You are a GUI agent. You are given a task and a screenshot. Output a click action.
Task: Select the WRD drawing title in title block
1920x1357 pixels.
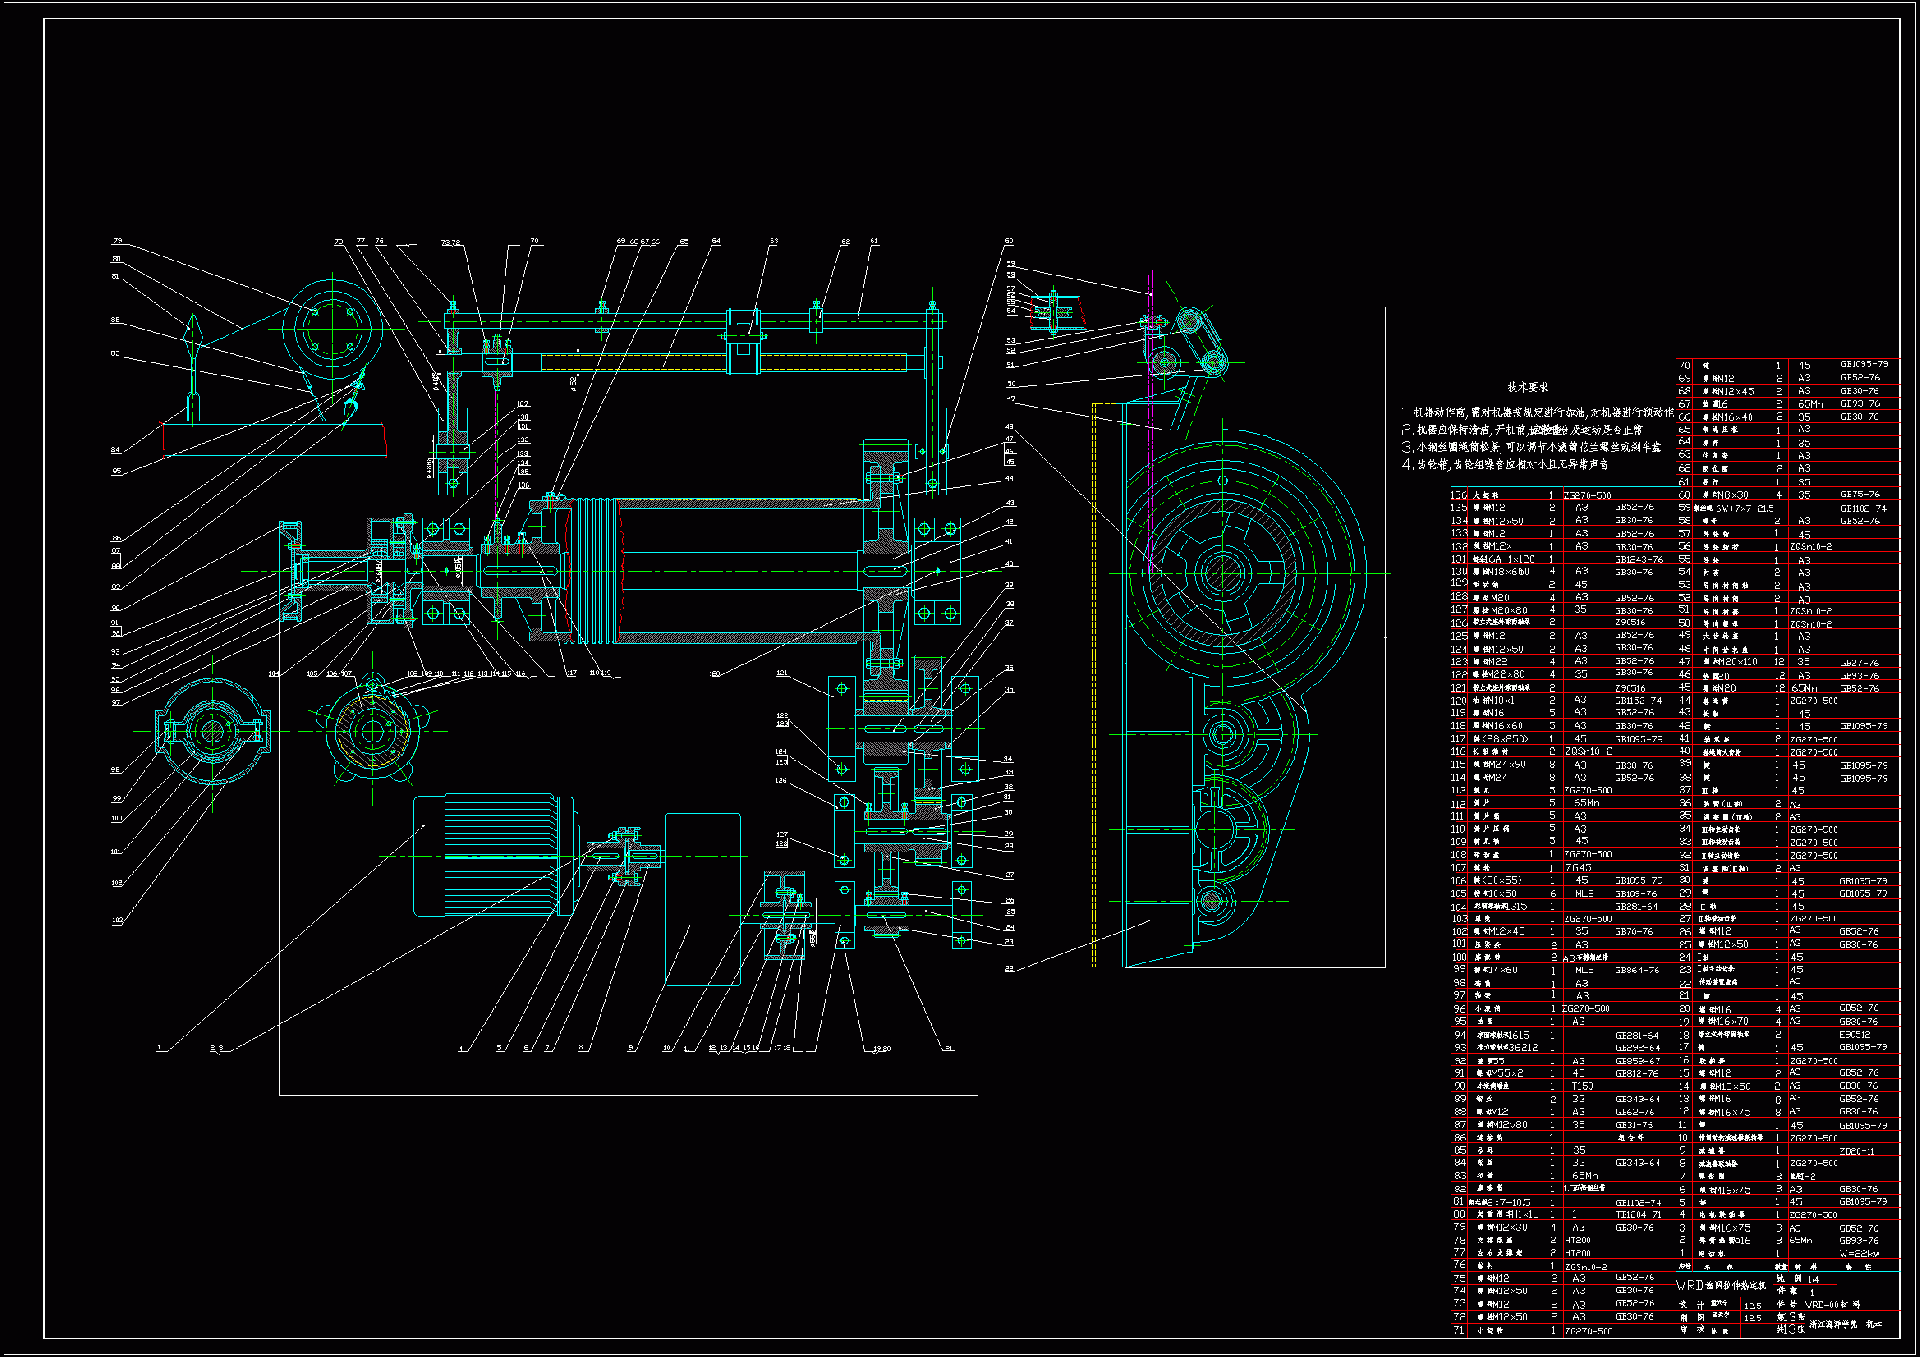tap(1720, 1285)
